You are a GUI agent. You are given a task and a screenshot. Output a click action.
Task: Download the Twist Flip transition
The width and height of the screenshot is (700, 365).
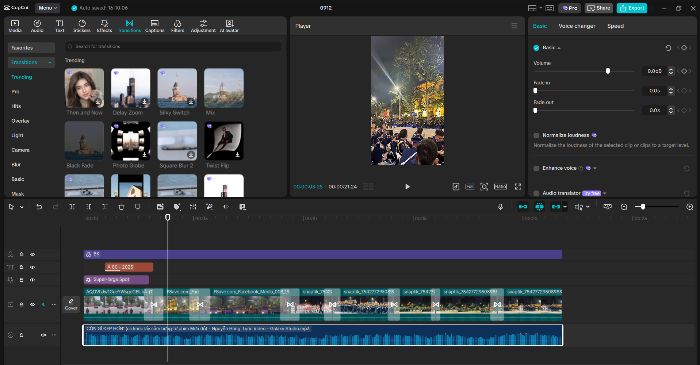click(238, 155)
